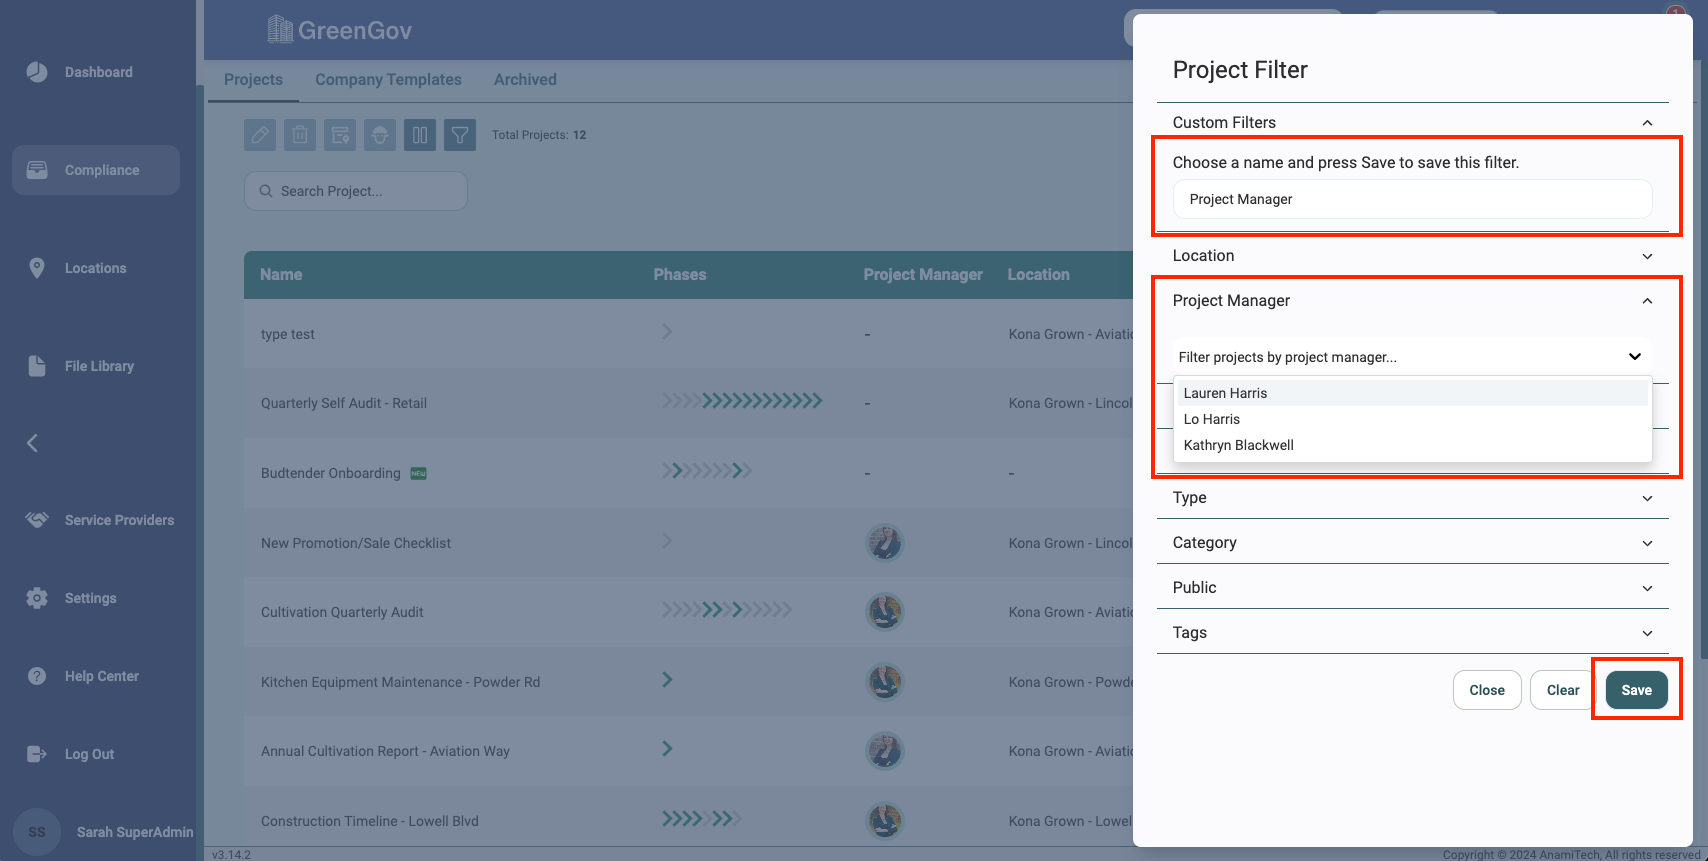1708x861 pixels.
Task: Open the Settings gear icon
Action: [x=37, y=598]
